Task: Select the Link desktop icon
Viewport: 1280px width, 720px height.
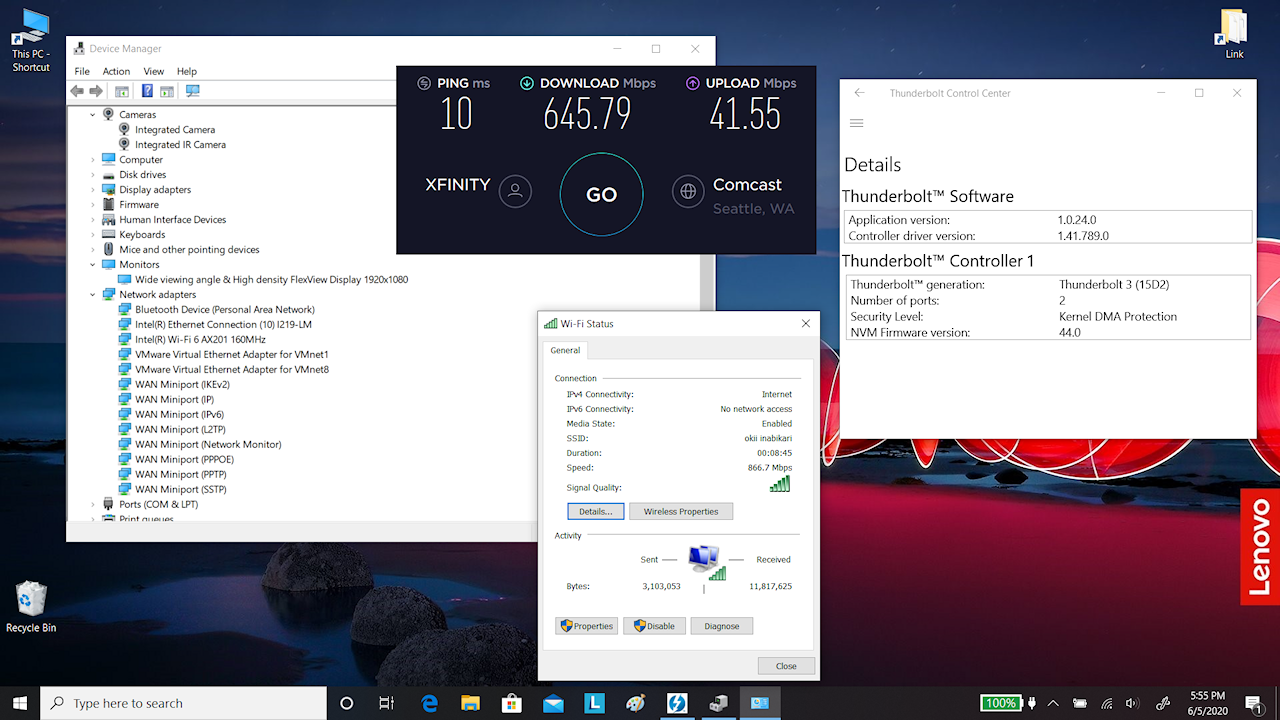Action: click(1235, 34)
